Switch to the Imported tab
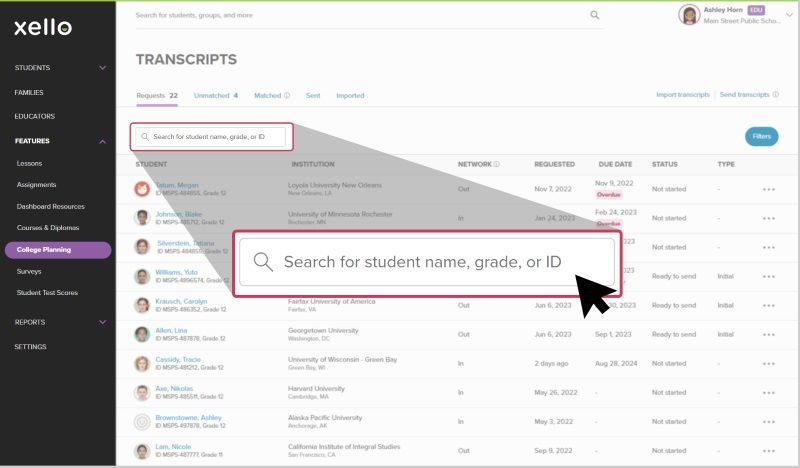 [x=350, y=96]
